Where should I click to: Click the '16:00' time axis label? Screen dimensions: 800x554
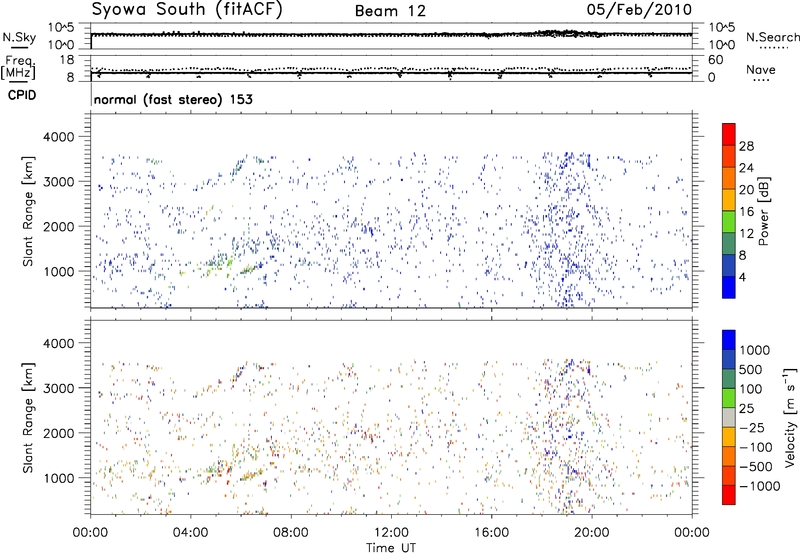pos(492,533)
